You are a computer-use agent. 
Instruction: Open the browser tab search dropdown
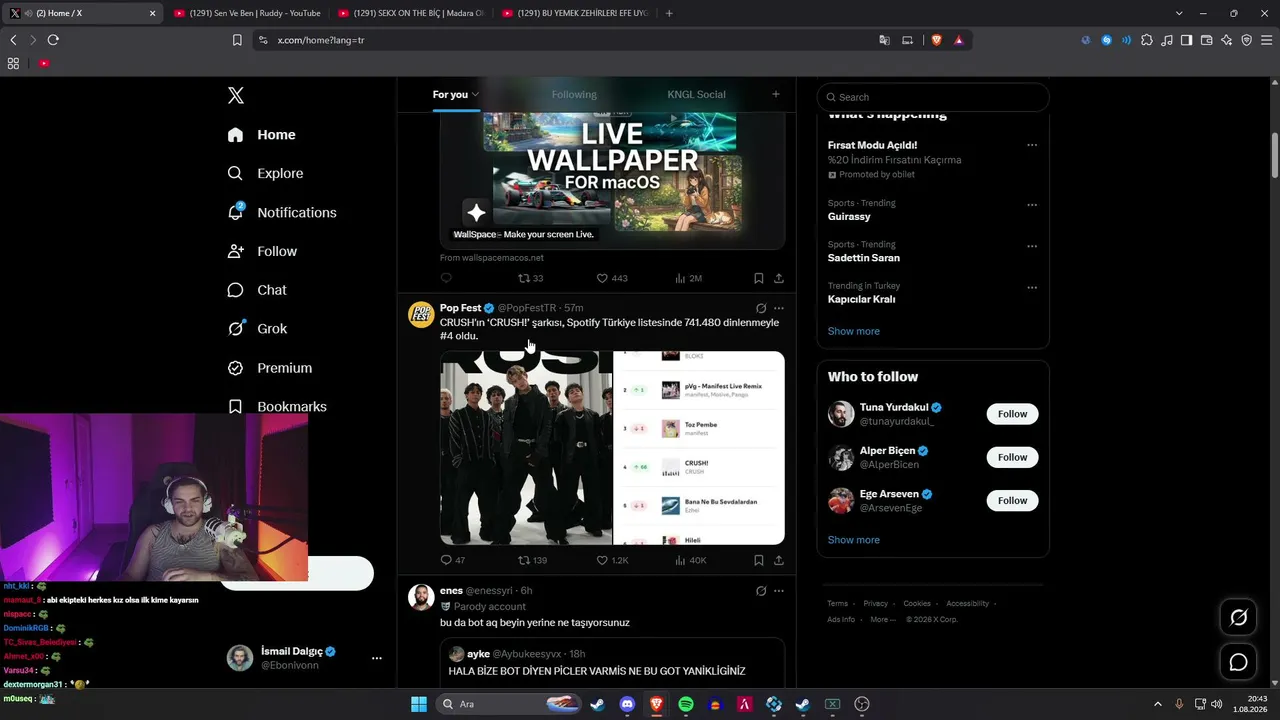pyautogui.click(x=1179, y=13)
